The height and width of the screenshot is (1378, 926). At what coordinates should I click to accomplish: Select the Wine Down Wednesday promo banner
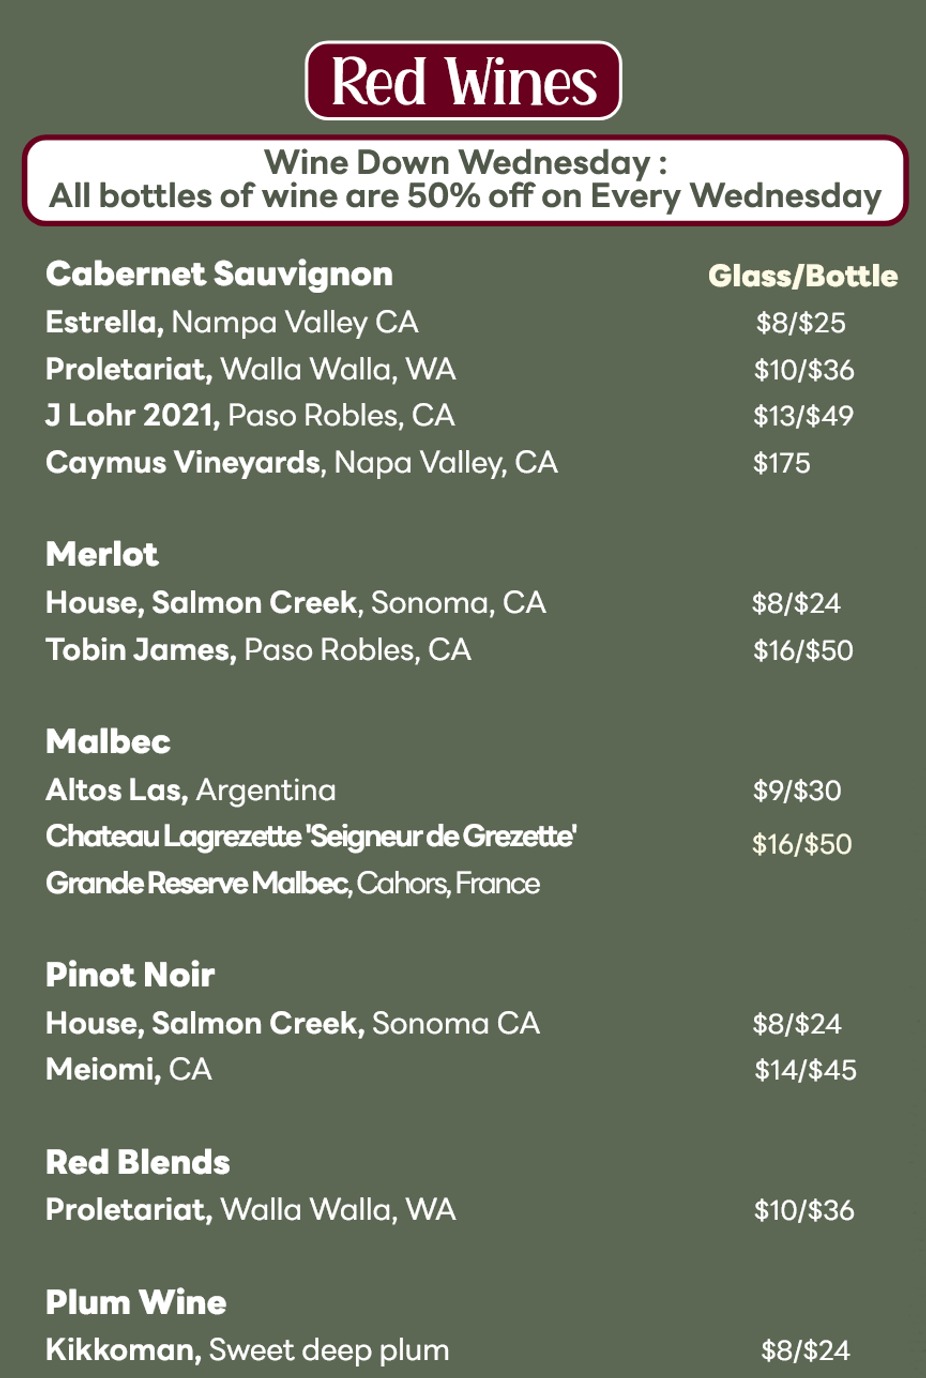tap(465, 180)
